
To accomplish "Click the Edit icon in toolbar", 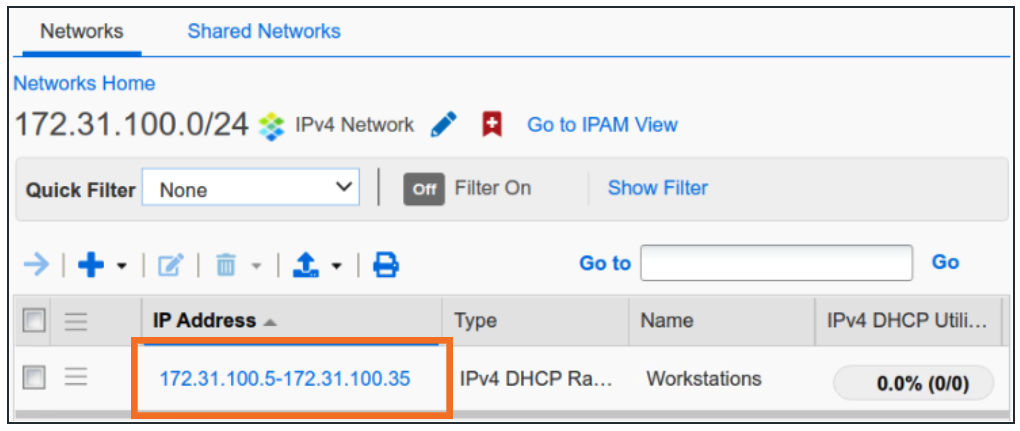I will (171, 265).
